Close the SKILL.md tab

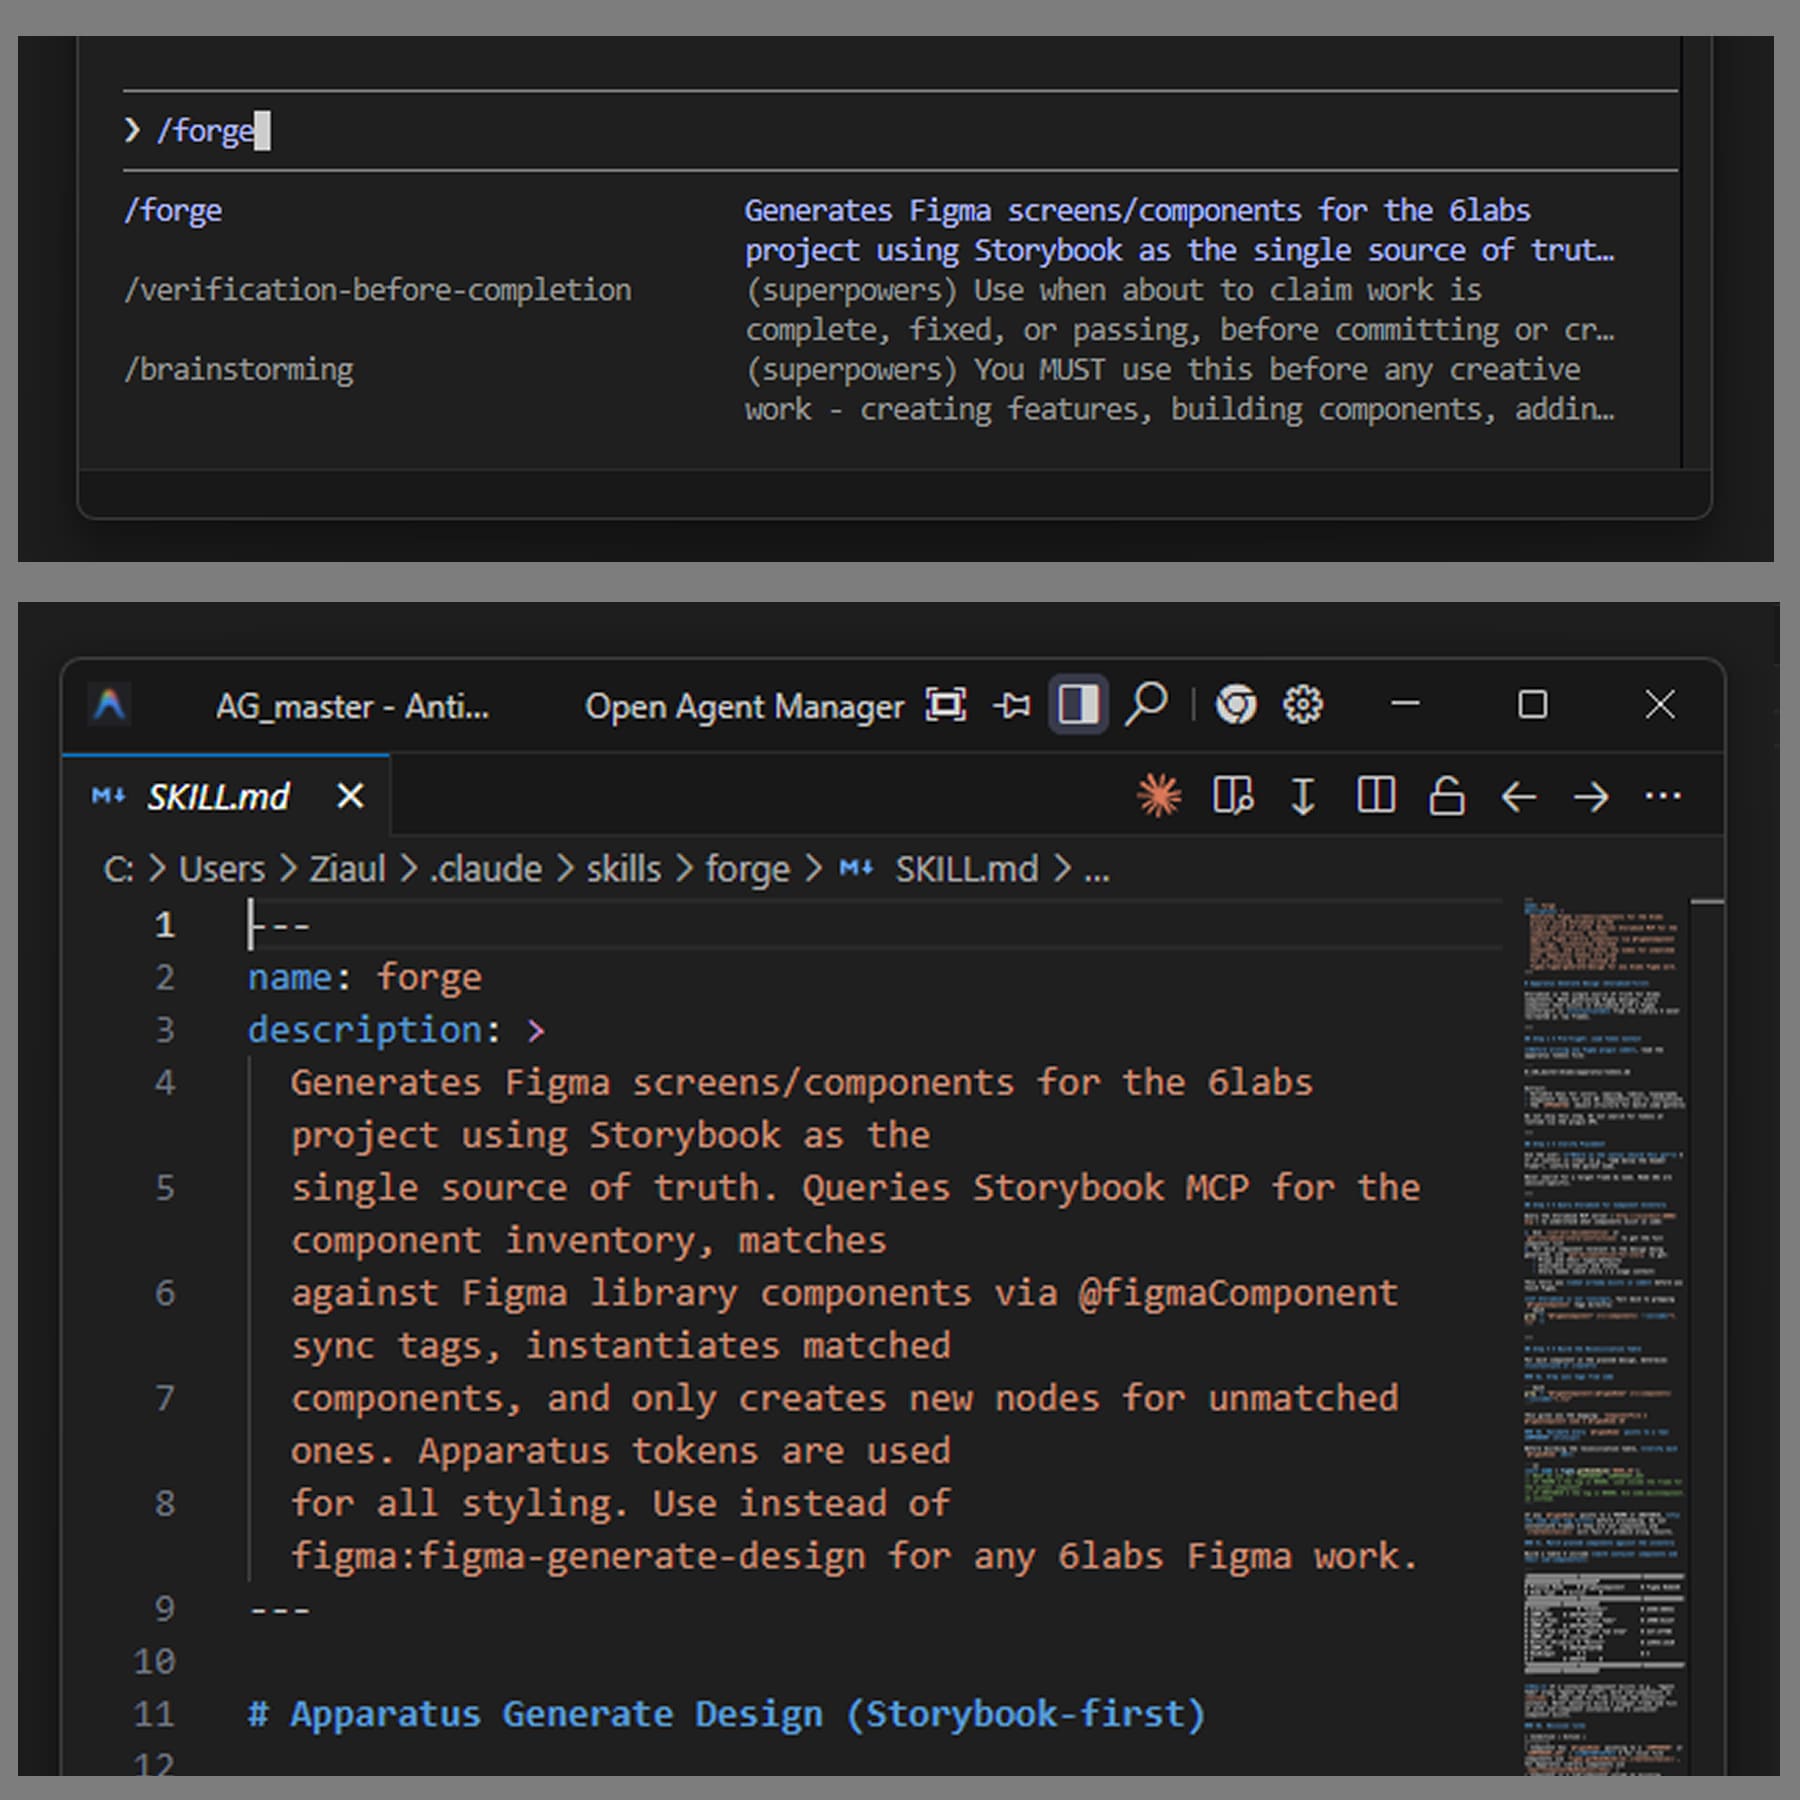pos(350,796)
